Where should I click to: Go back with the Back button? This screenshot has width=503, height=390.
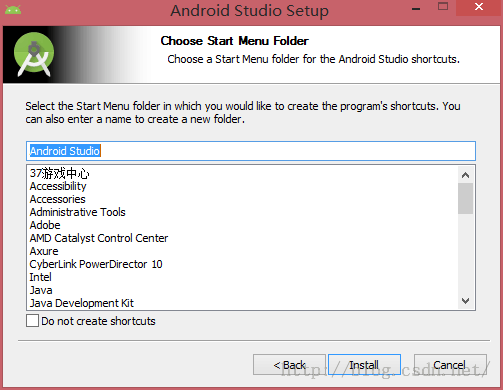click(x=289, y=365)
